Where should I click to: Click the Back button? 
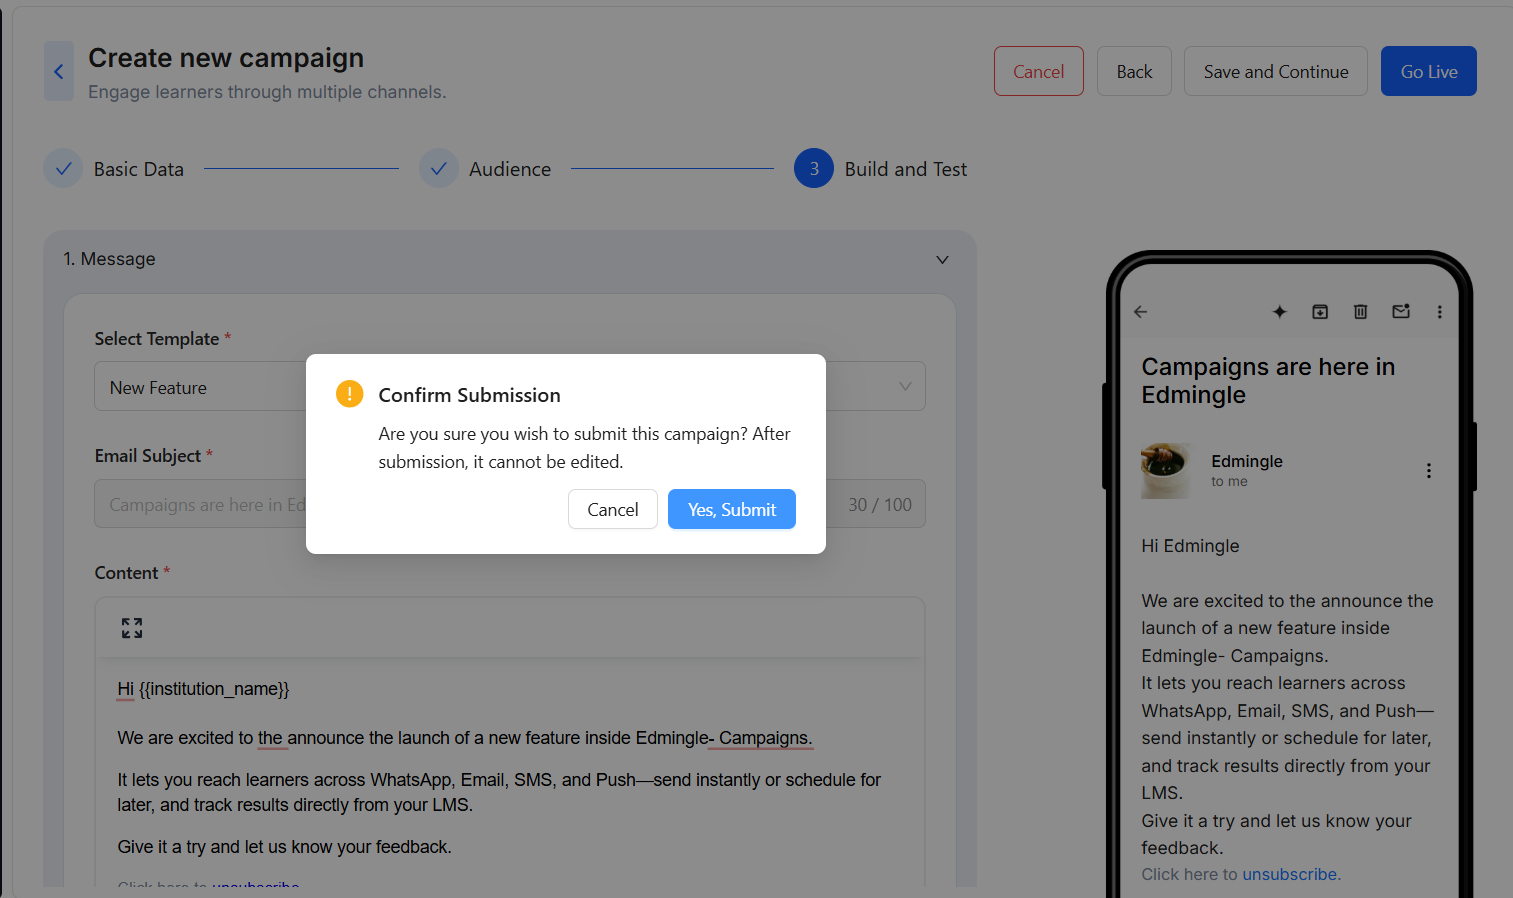1134,71
